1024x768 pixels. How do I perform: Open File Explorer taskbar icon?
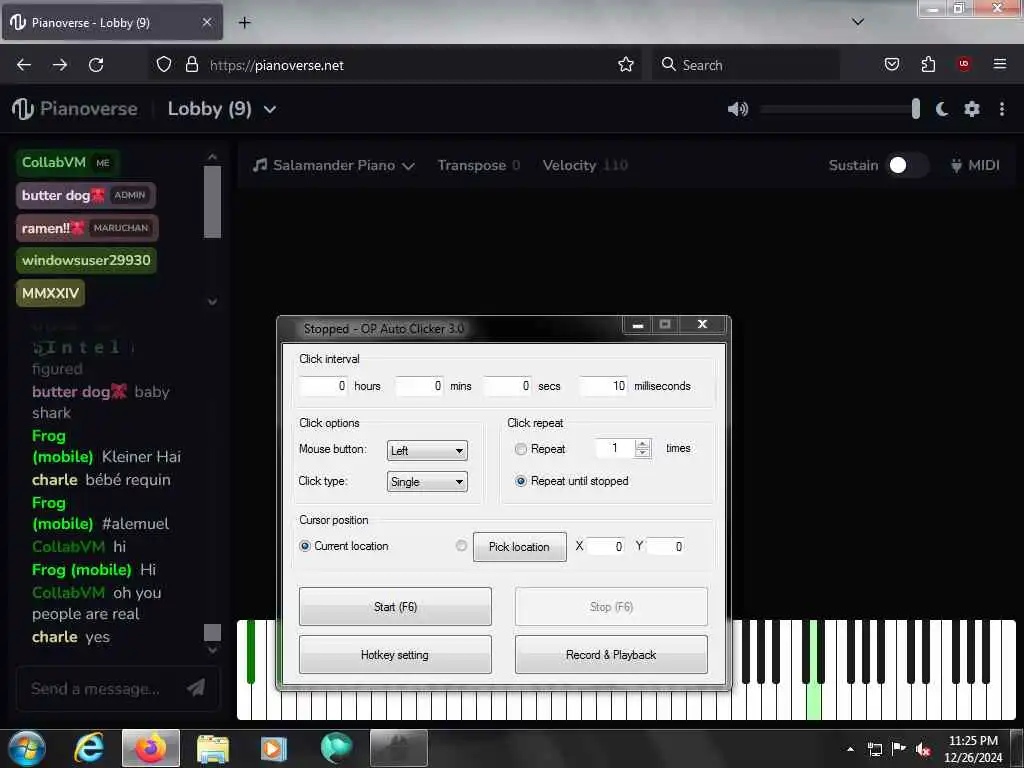[213, 748]
